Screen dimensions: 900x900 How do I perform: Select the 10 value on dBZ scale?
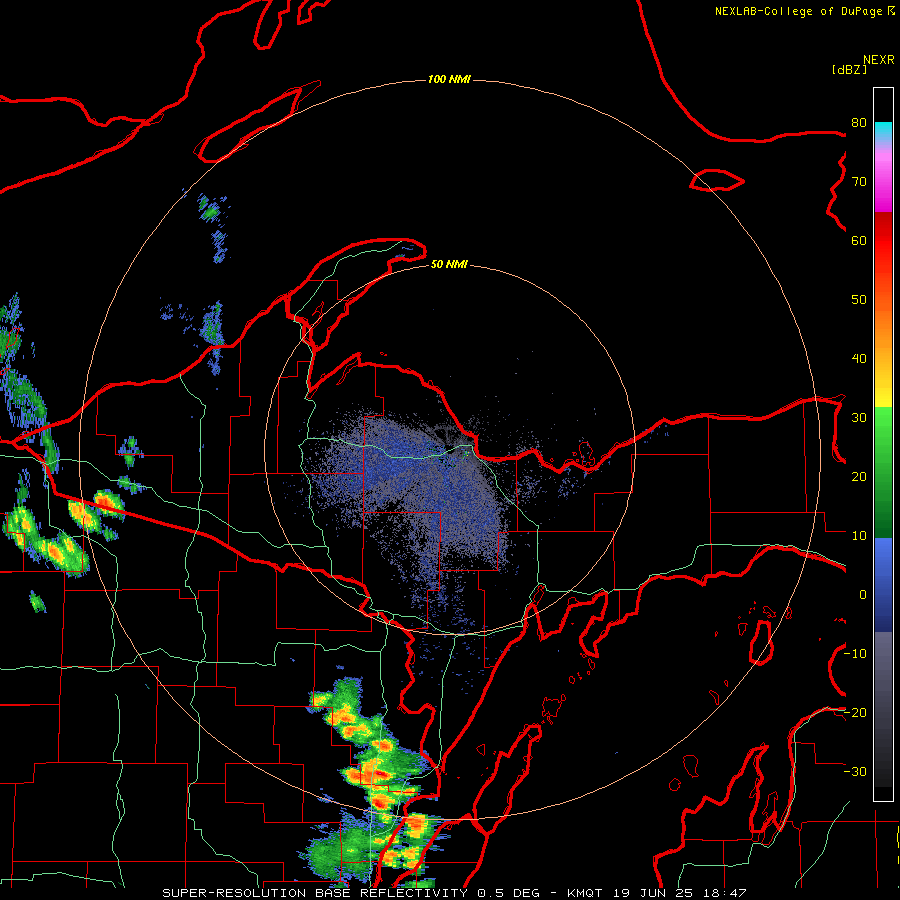tap(859, 536)
